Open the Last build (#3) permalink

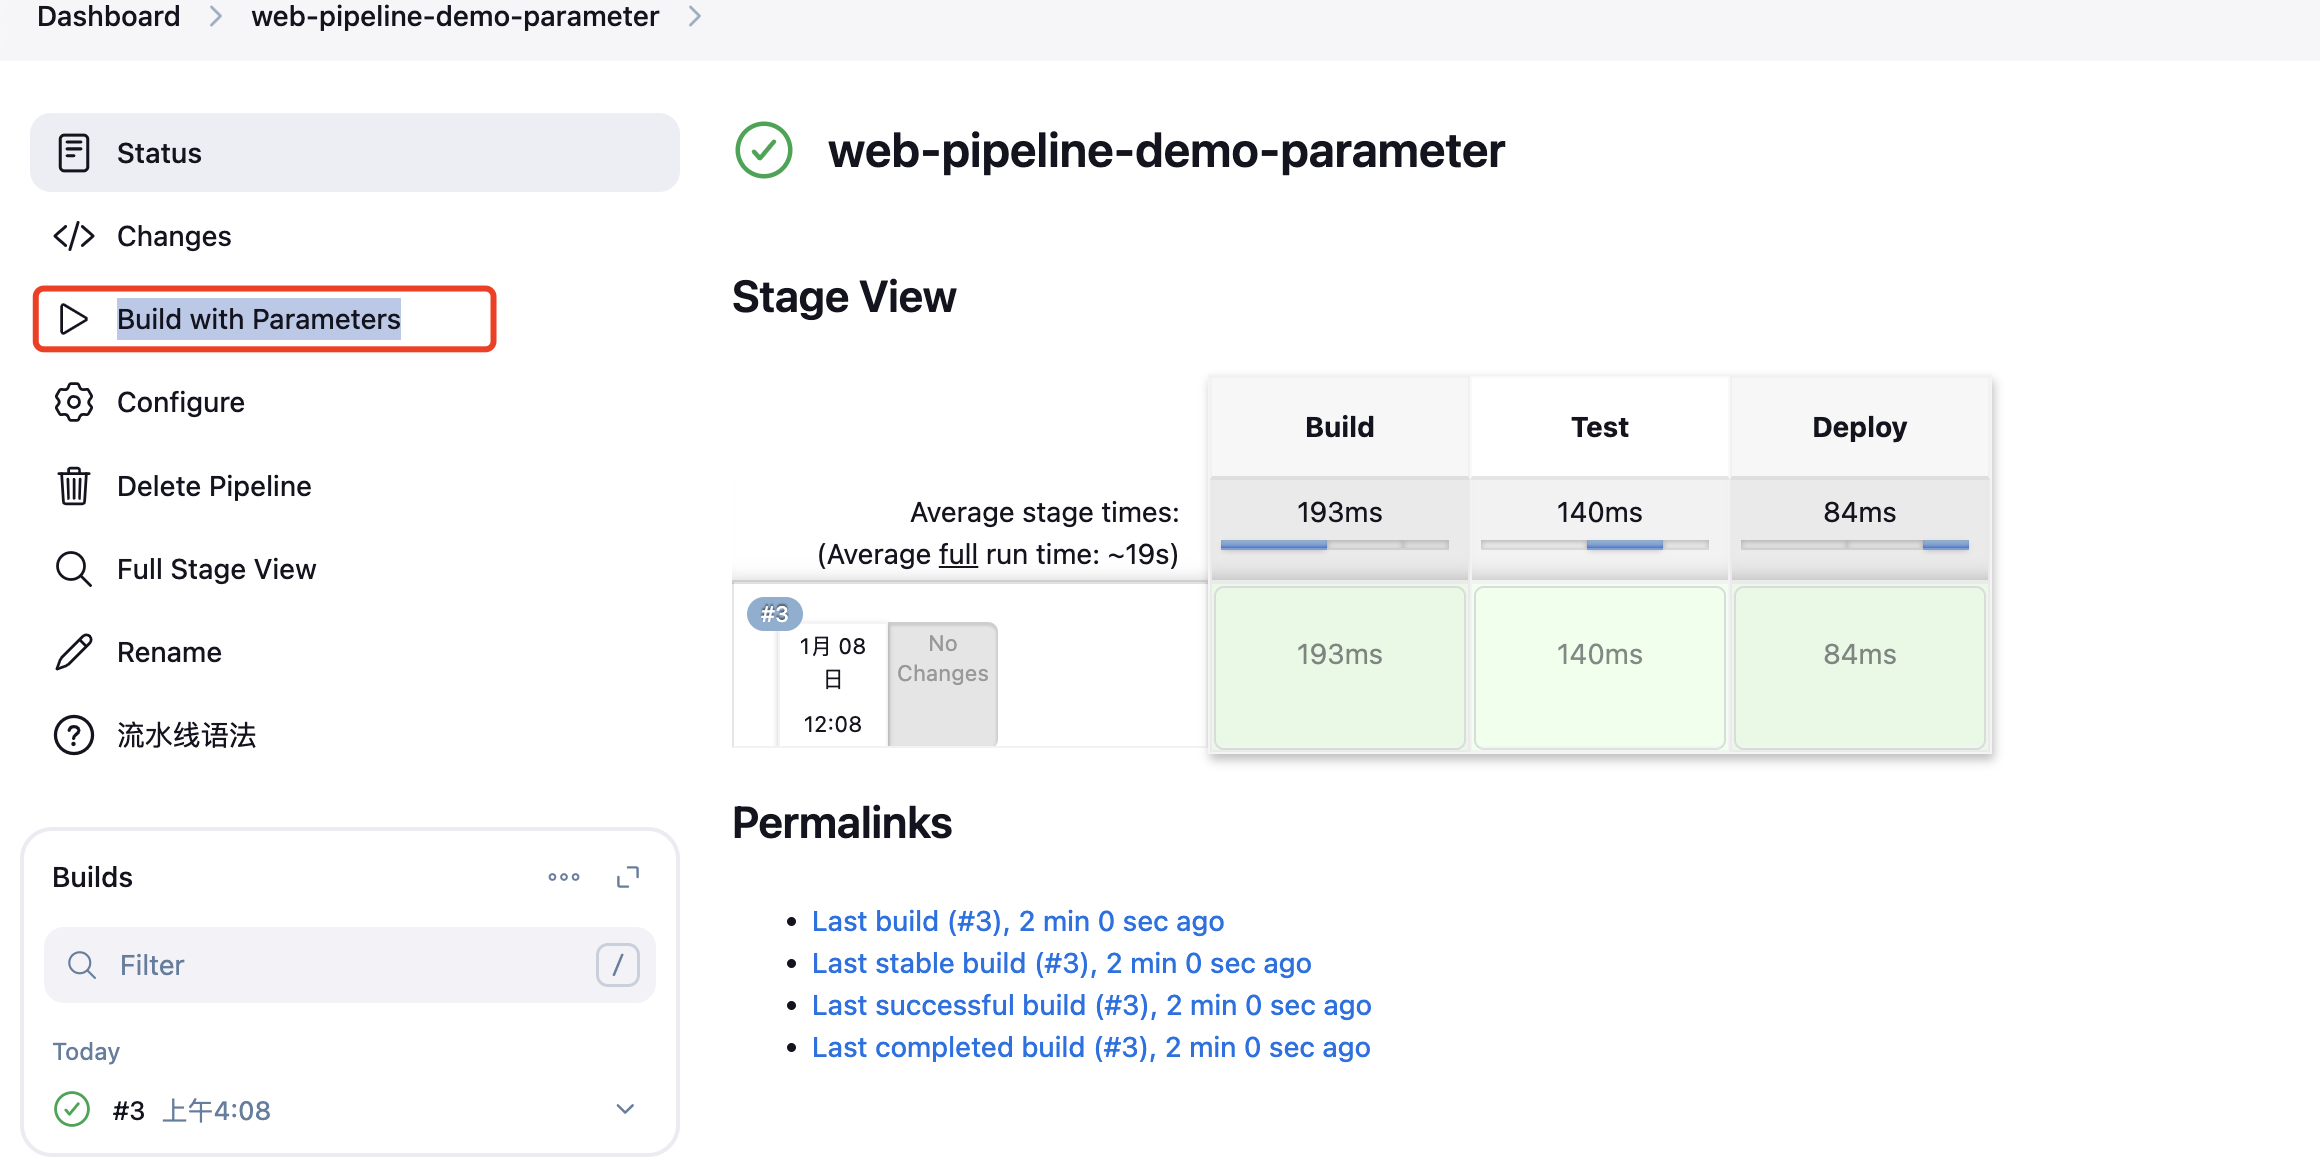[x=1018, y=921]
